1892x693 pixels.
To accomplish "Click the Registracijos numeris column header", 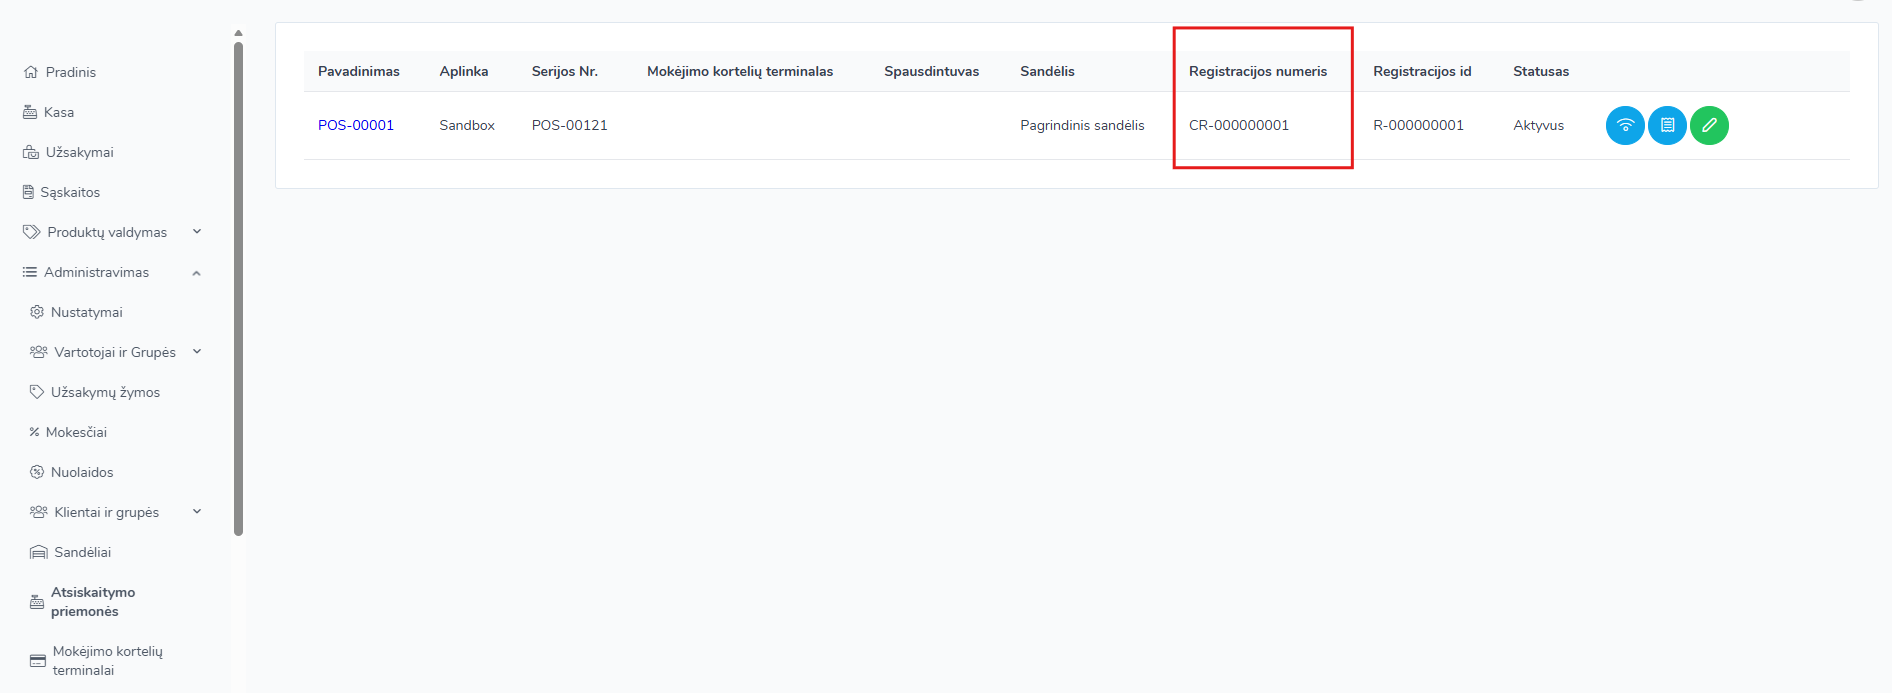I will [1257, 71].
